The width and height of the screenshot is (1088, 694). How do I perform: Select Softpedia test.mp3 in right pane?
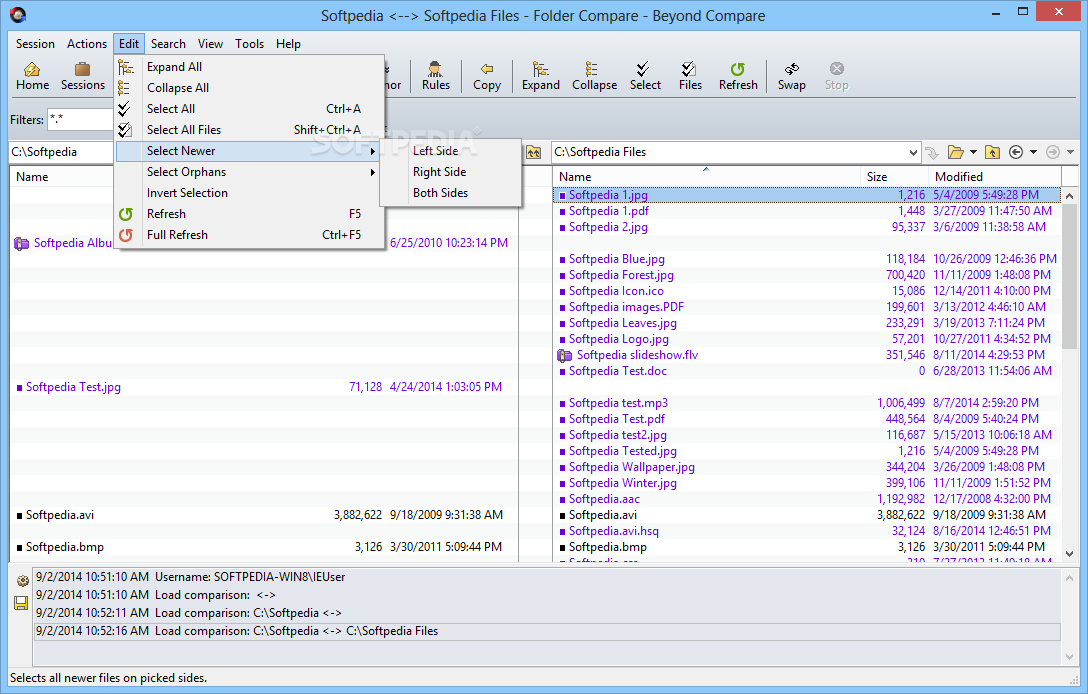807,403
